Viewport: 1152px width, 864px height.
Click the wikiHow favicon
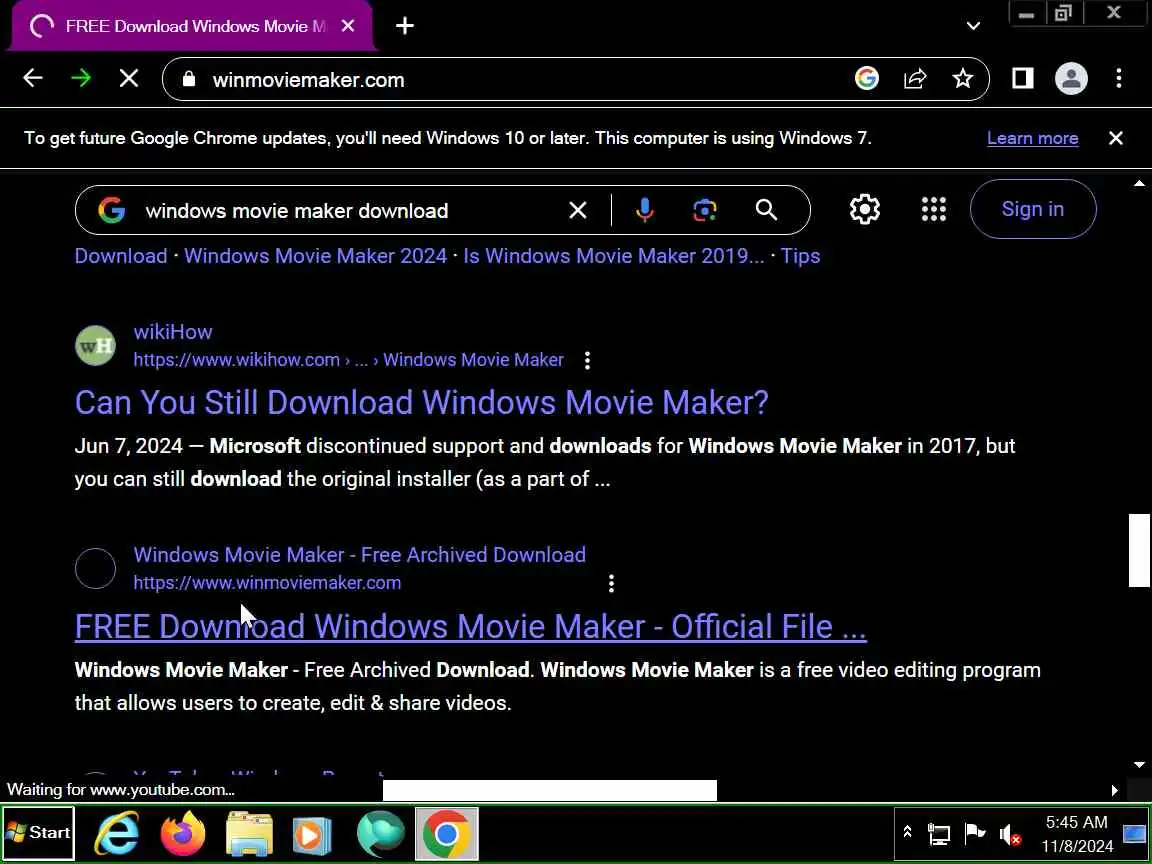[x=96, y=345]
